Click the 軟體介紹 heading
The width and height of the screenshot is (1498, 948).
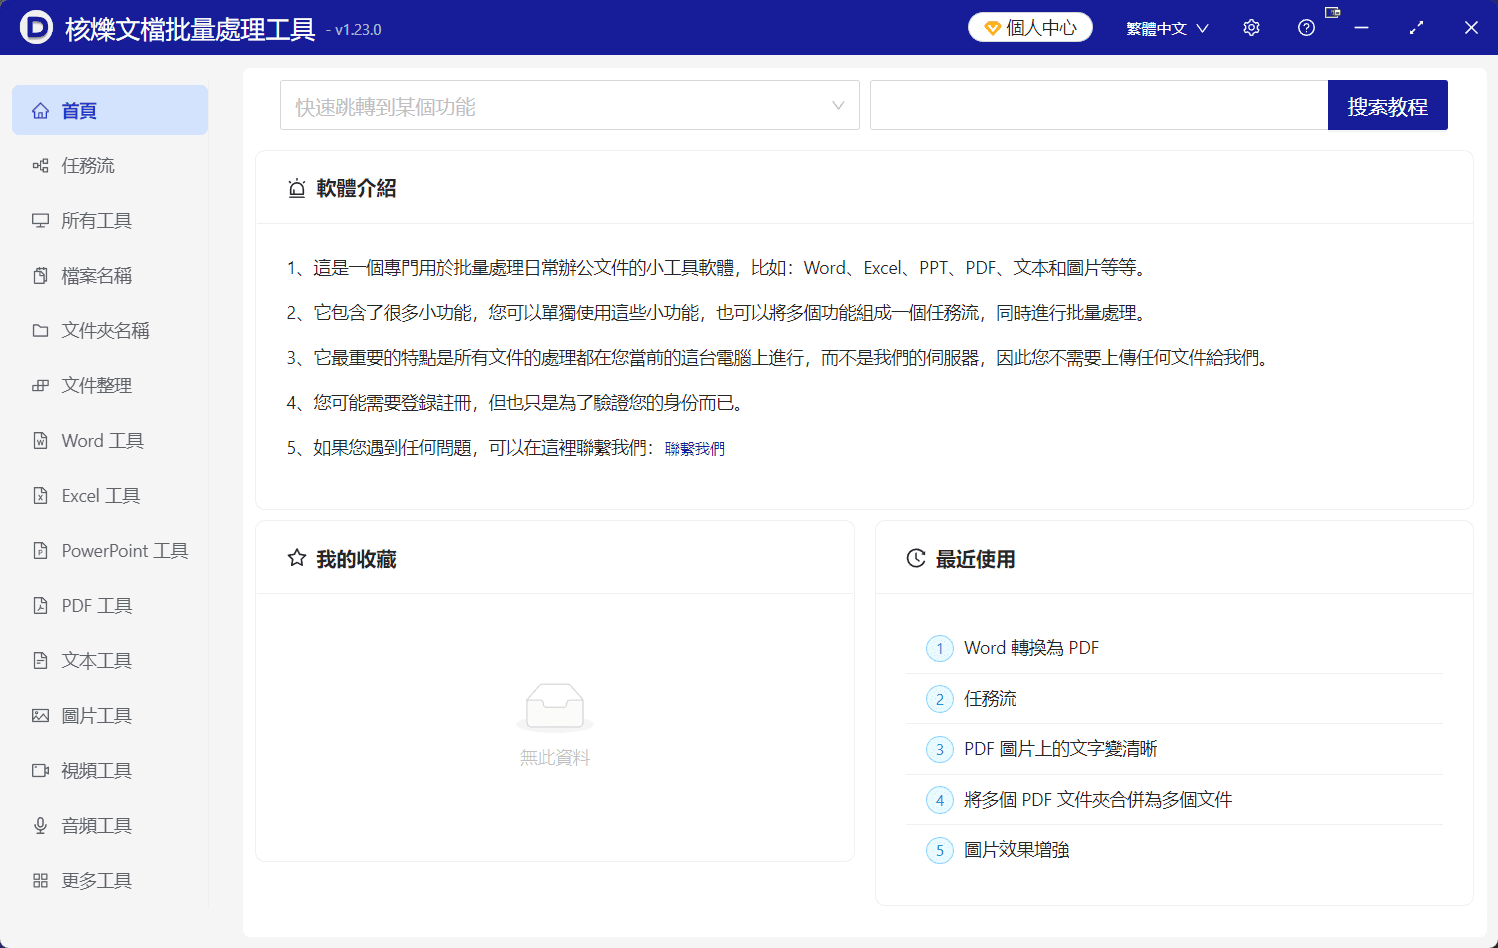point(356,188)
